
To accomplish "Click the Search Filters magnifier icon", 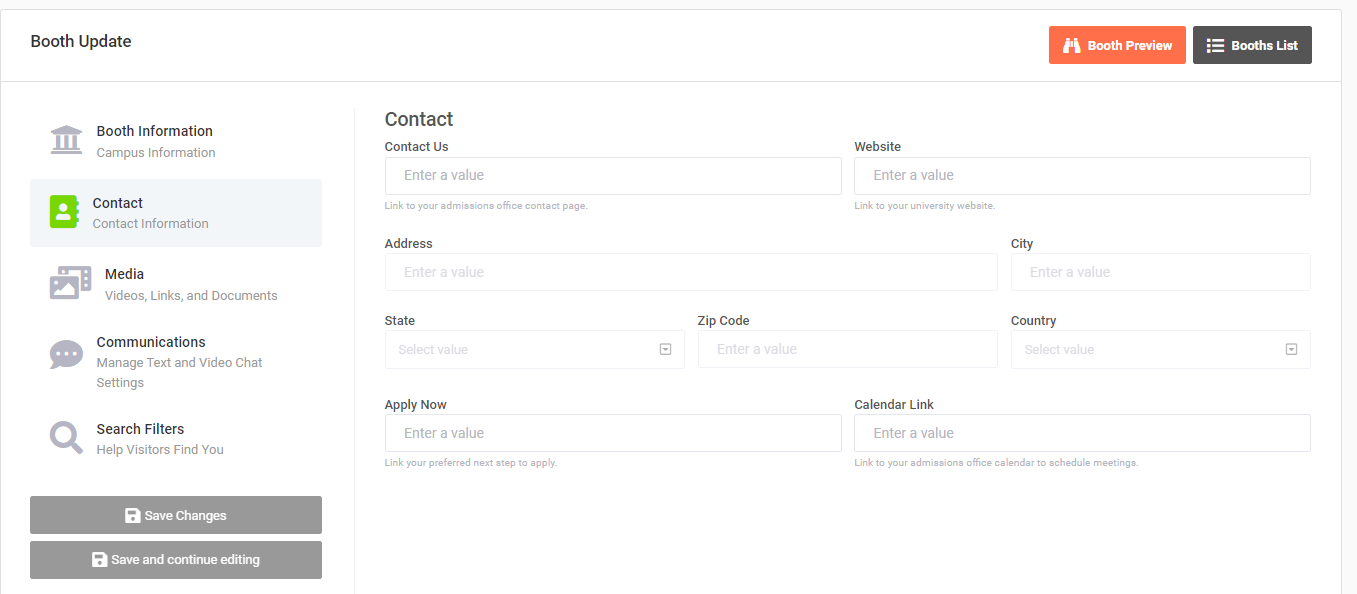I will click(x=66, y=438).
